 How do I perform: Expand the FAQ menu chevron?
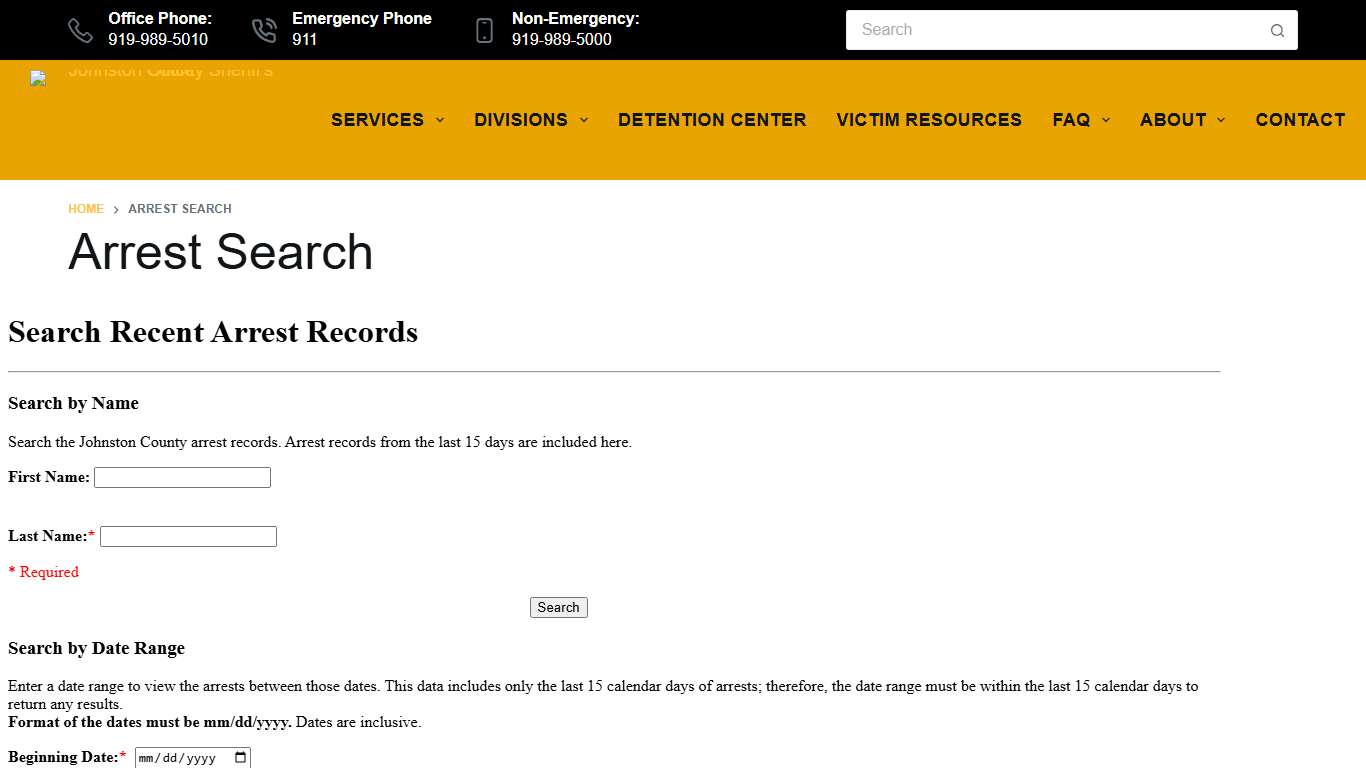click(x=1106, y=120)
